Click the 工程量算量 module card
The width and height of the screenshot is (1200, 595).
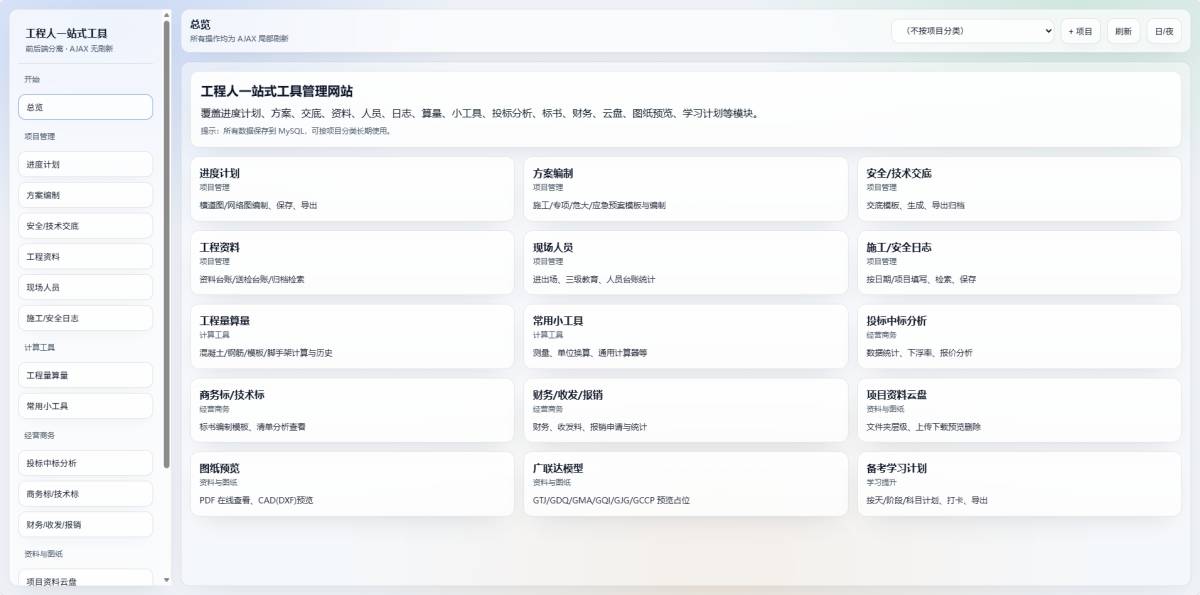coord(351,336)
